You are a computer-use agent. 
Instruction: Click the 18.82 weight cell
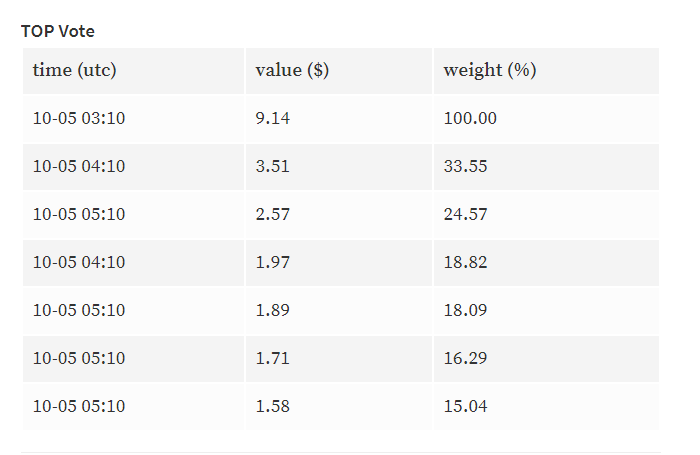pos(546,263)
